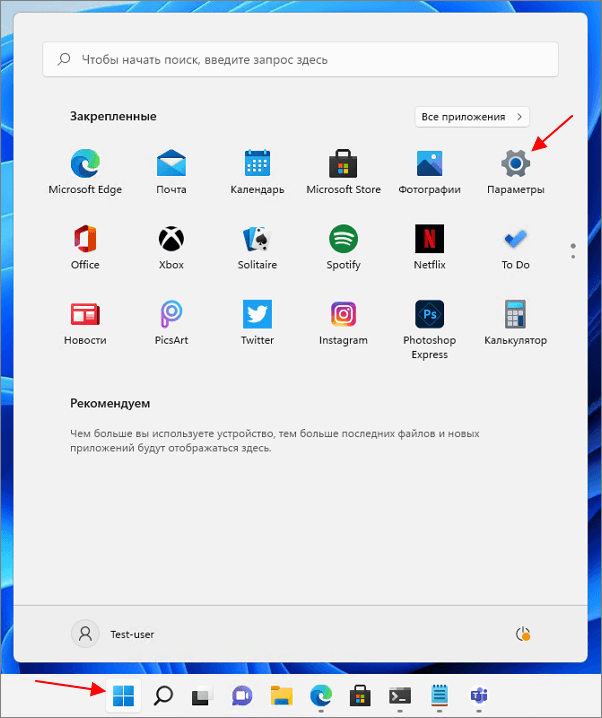Open Instagram
602x718 pixels.
coord(343,323)
